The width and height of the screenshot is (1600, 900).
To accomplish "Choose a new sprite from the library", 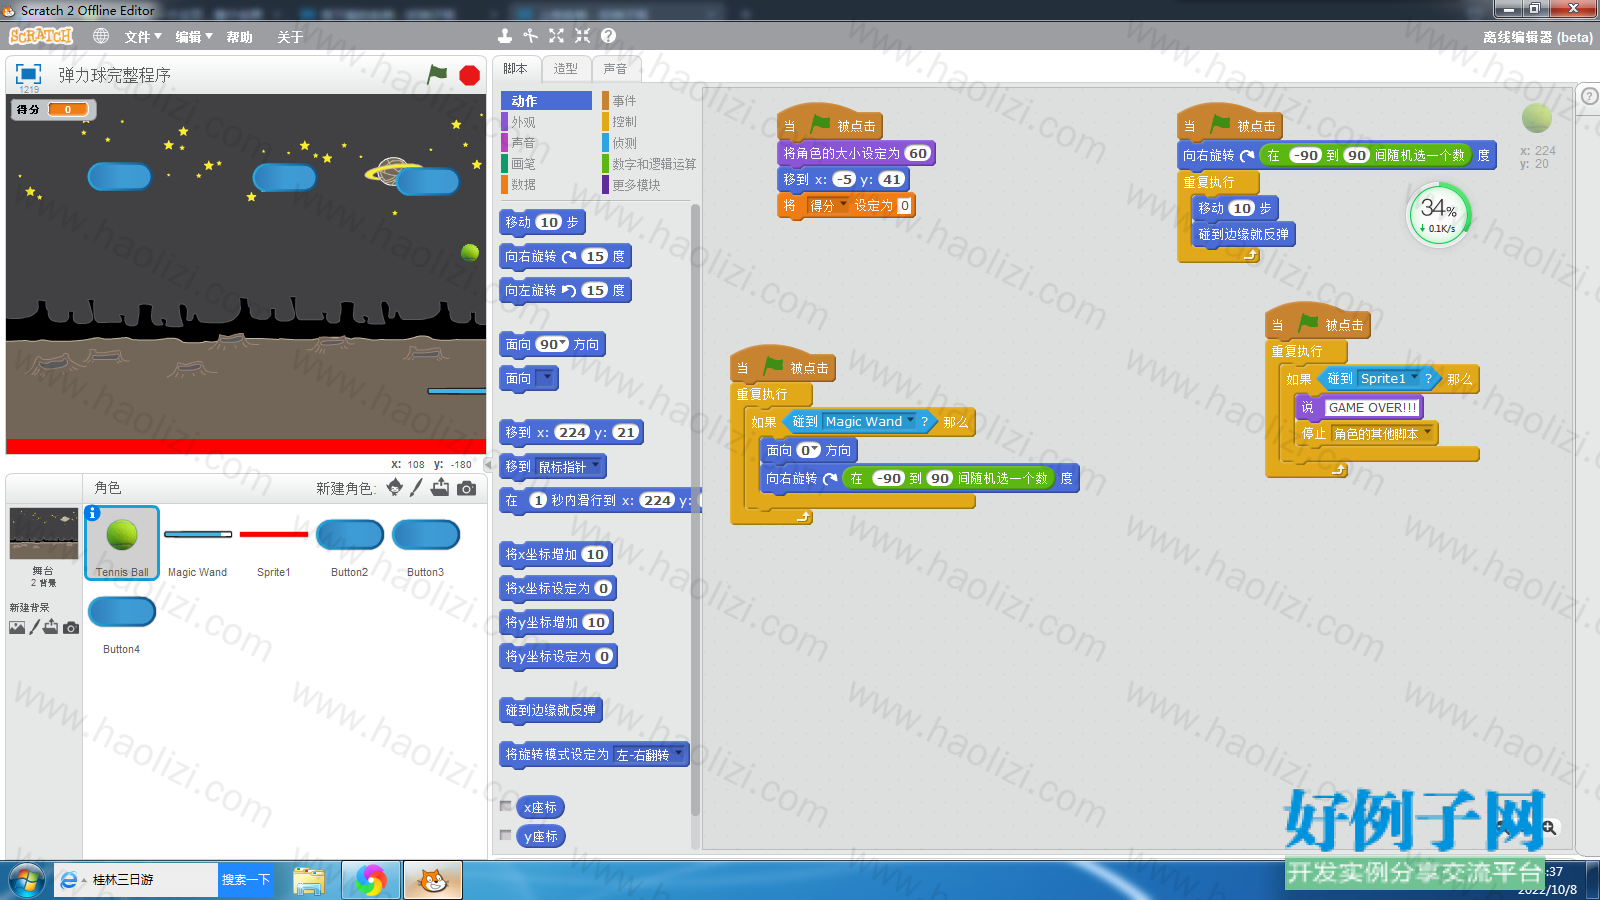I will tap(395, 487).
